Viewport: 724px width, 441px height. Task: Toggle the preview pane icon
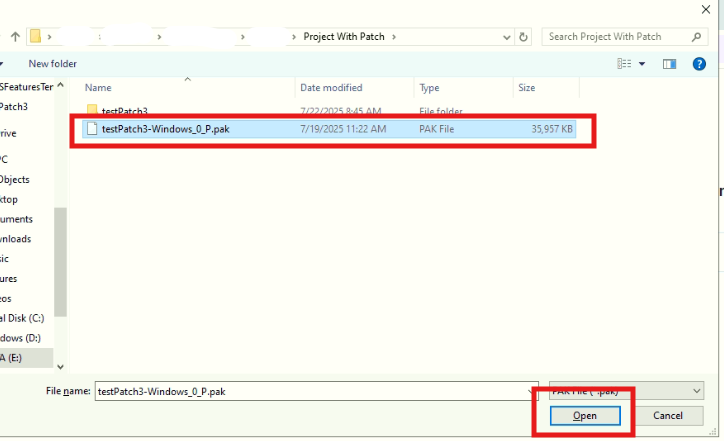tap(669, 63)
